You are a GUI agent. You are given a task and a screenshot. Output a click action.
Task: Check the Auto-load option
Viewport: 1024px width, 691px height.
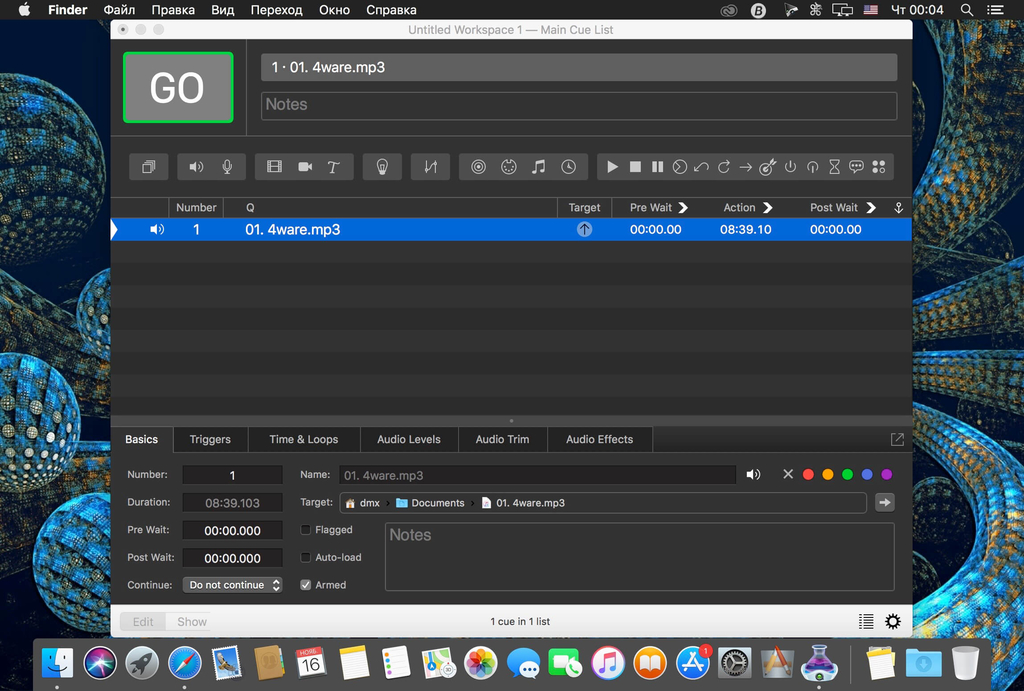pos(306,557)
